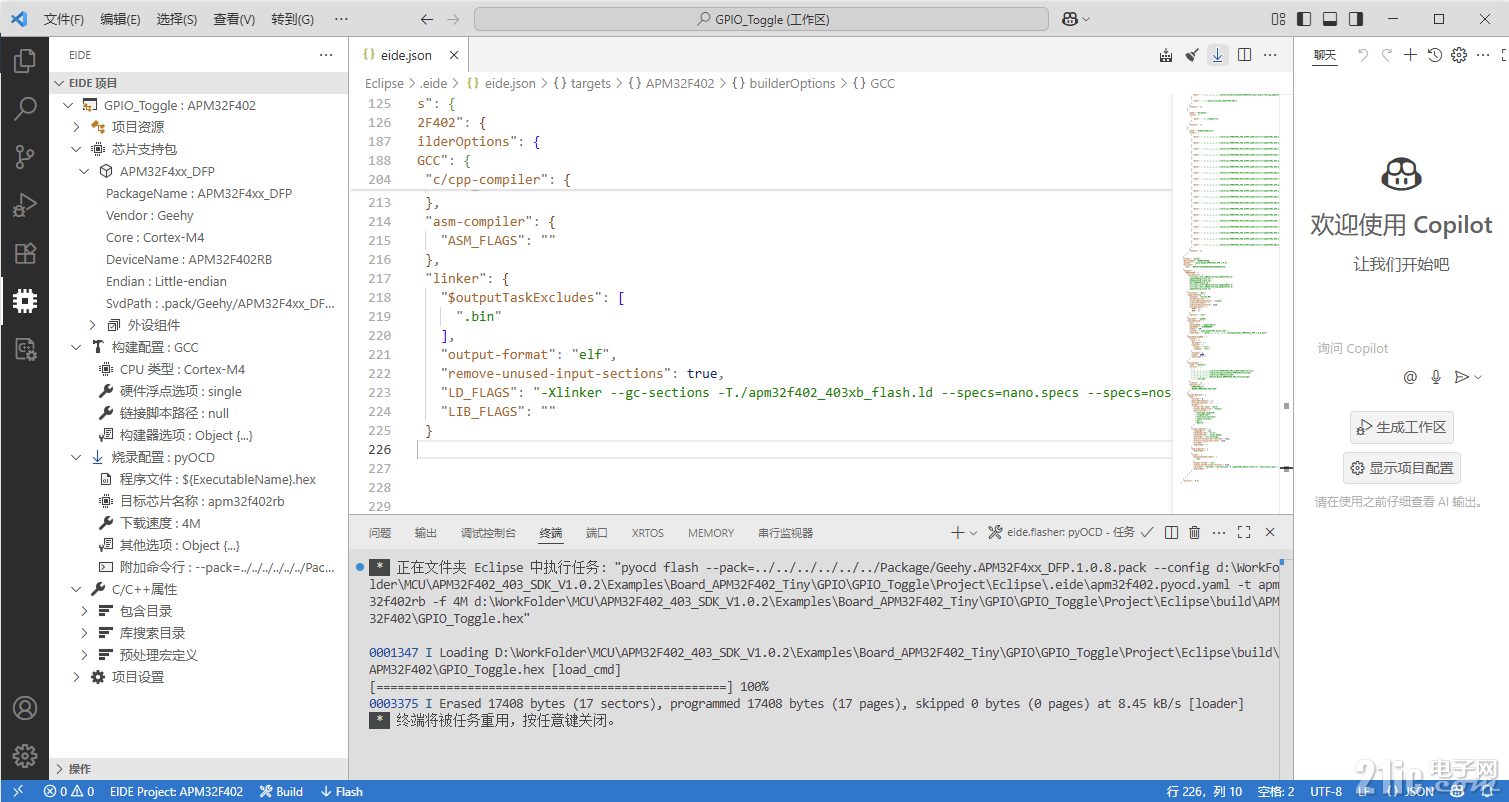
Task: Split the editor to the right
Action: [1244, 55]
